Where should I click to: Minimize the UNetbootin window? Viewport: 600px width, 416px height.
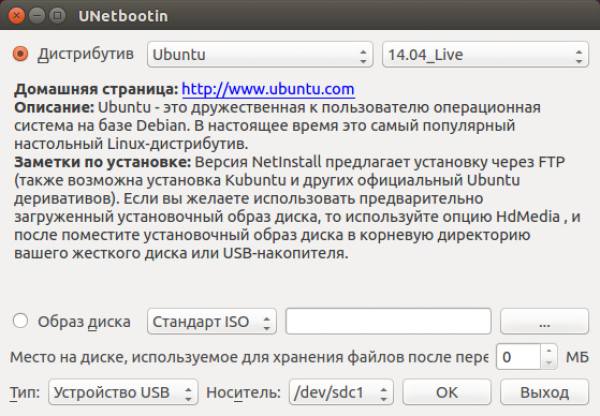37,16
